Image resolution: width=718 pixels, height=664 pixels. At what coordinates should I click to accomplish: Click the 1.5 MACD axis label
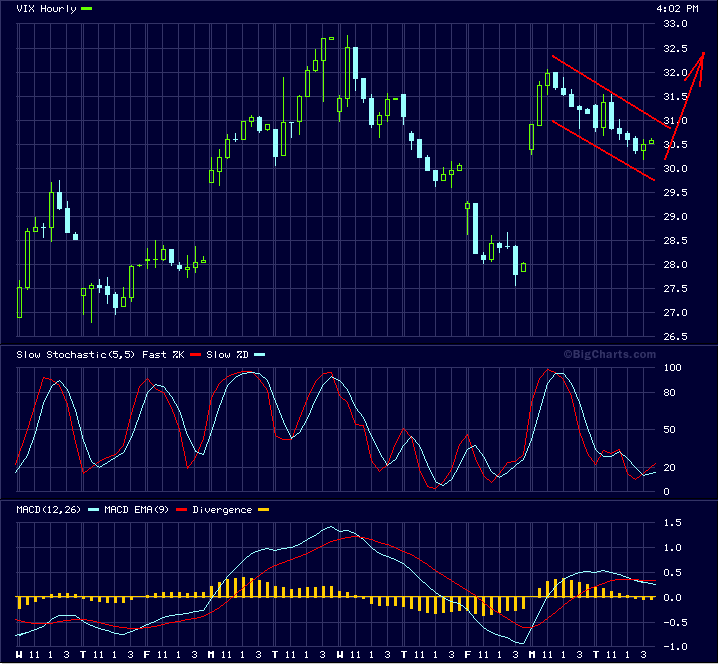point(672,523)
